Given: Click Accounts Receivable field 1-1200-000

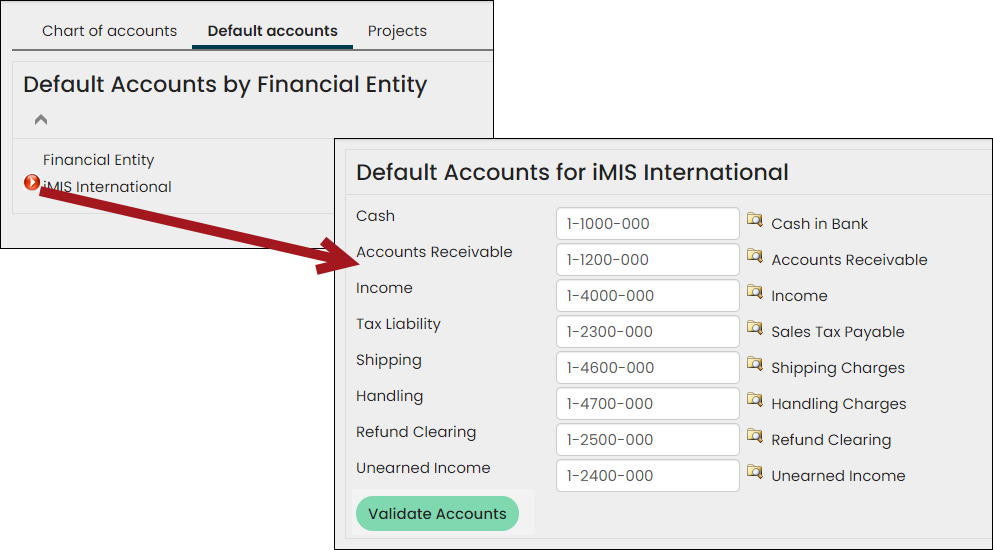Looking at the screenshot, I should click(x=648, y=260).
